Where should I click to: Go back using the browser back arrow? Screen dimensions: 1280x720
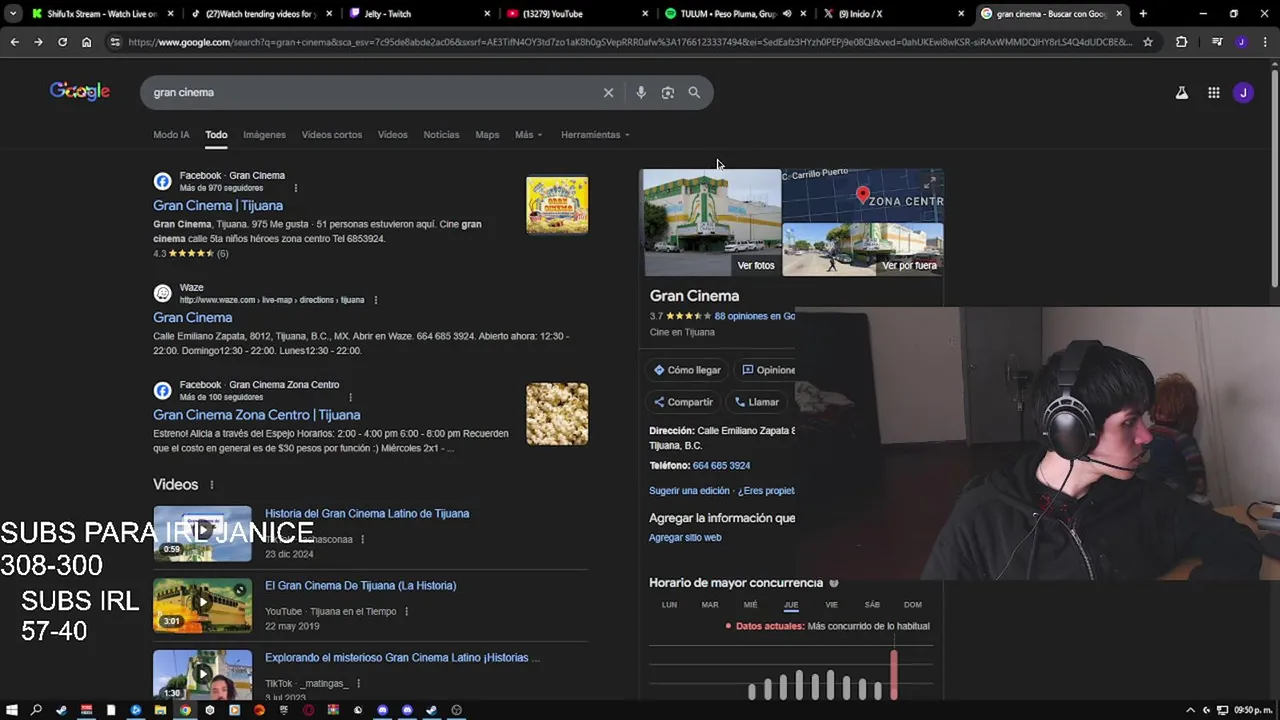point(14,42)
